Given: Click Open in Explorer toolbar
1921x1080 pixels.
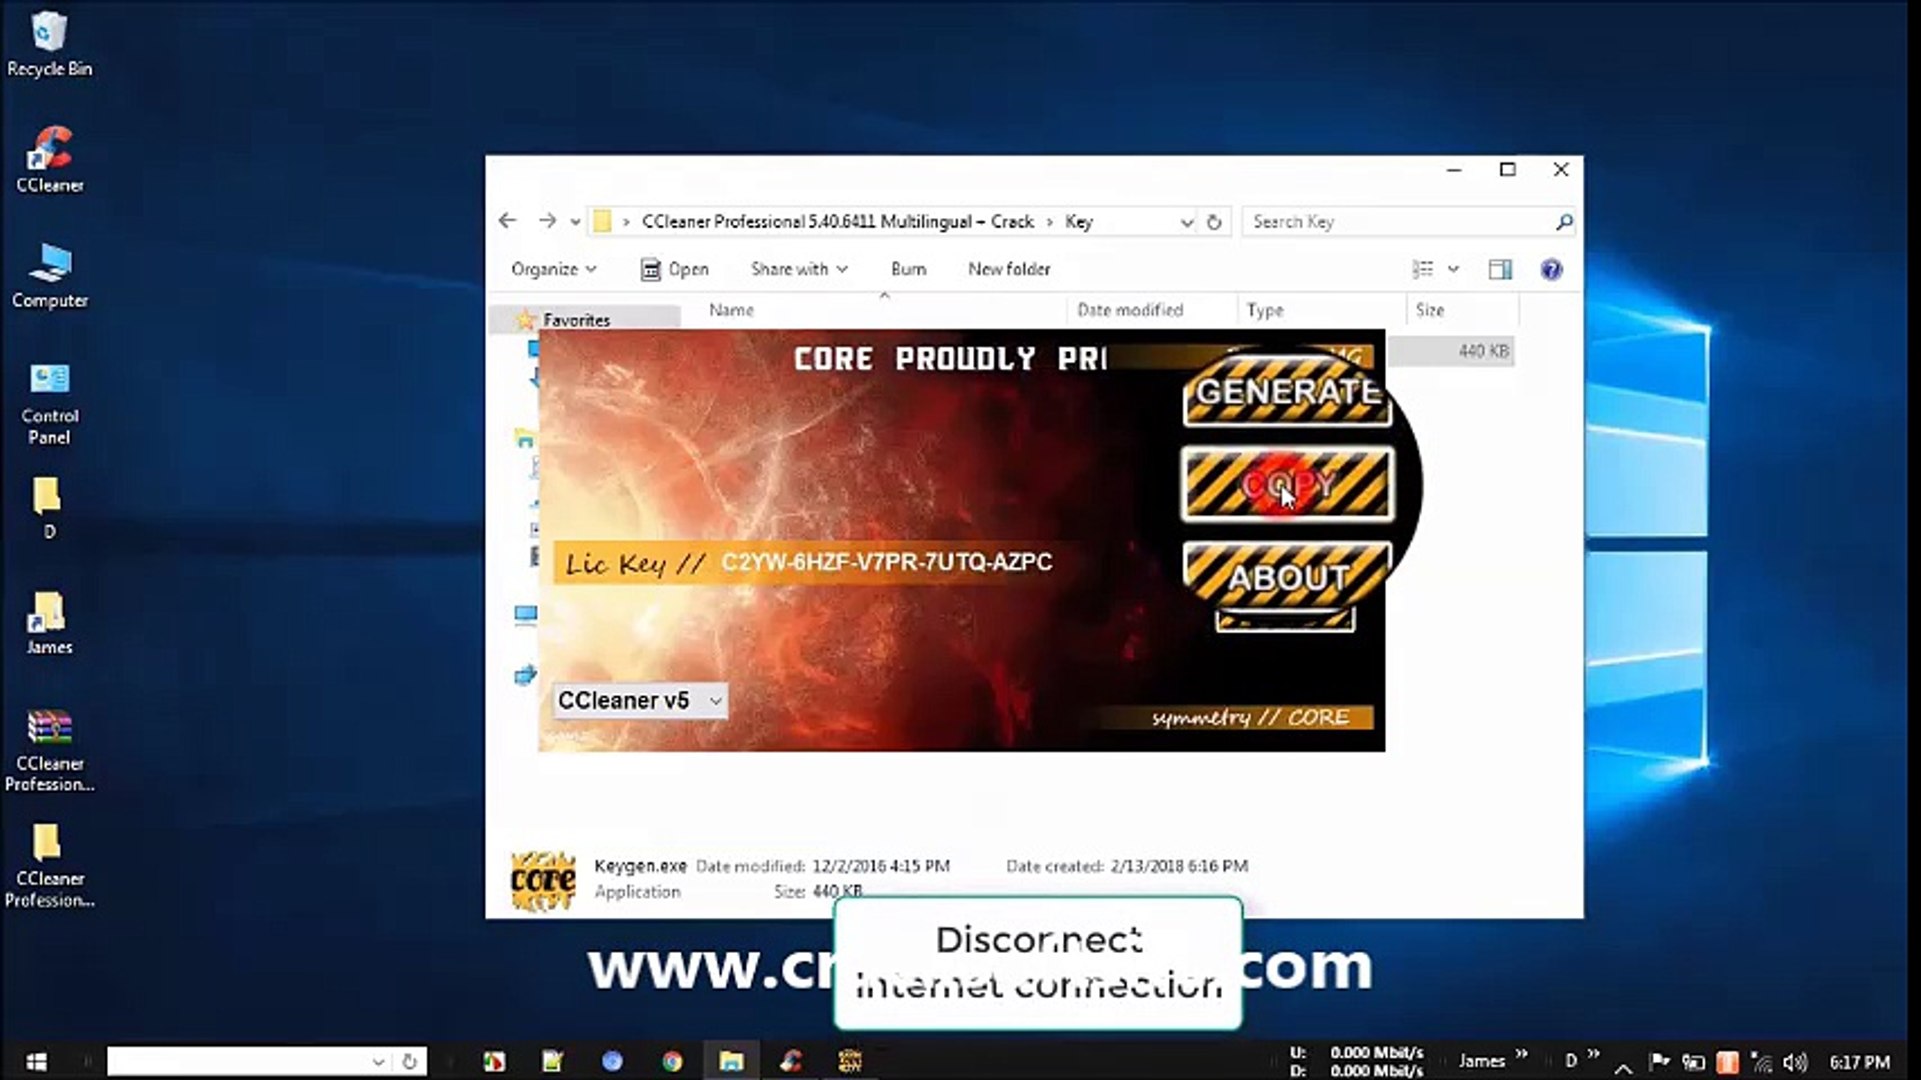Looking at the screenshot, I should coord(674,269).
